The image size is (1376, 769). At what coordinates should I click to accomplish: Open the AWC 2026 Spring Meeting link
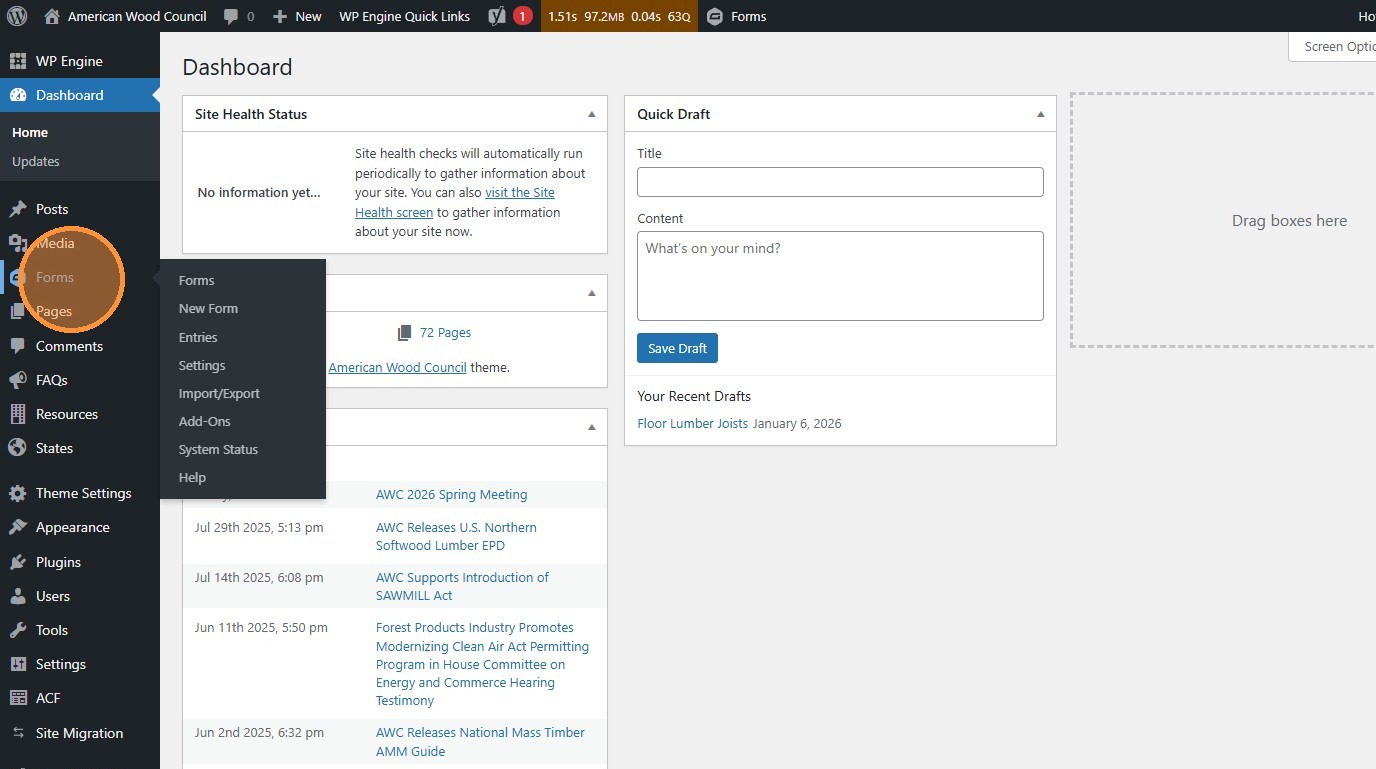(451, 494)
